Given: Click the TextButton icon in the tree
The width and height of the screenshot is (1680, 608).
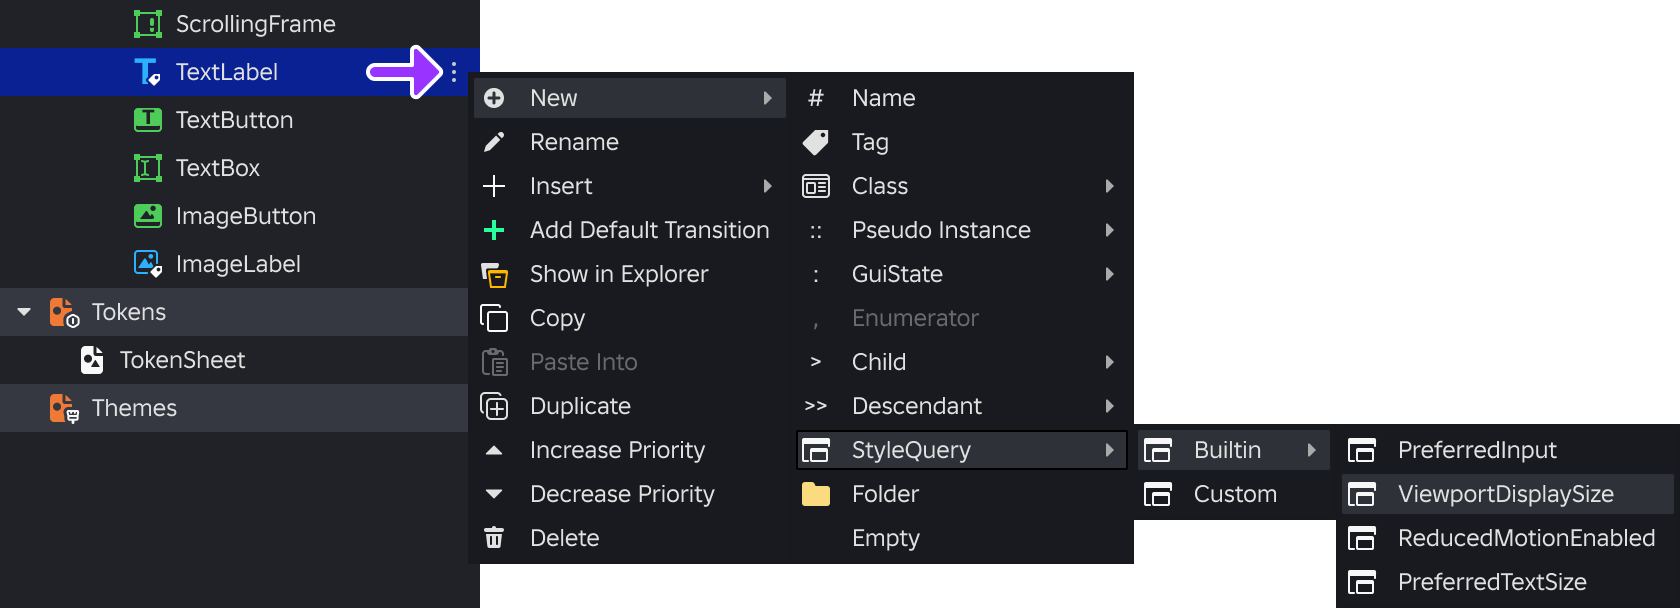Looking at the screenshot, I should coord(148,120).
